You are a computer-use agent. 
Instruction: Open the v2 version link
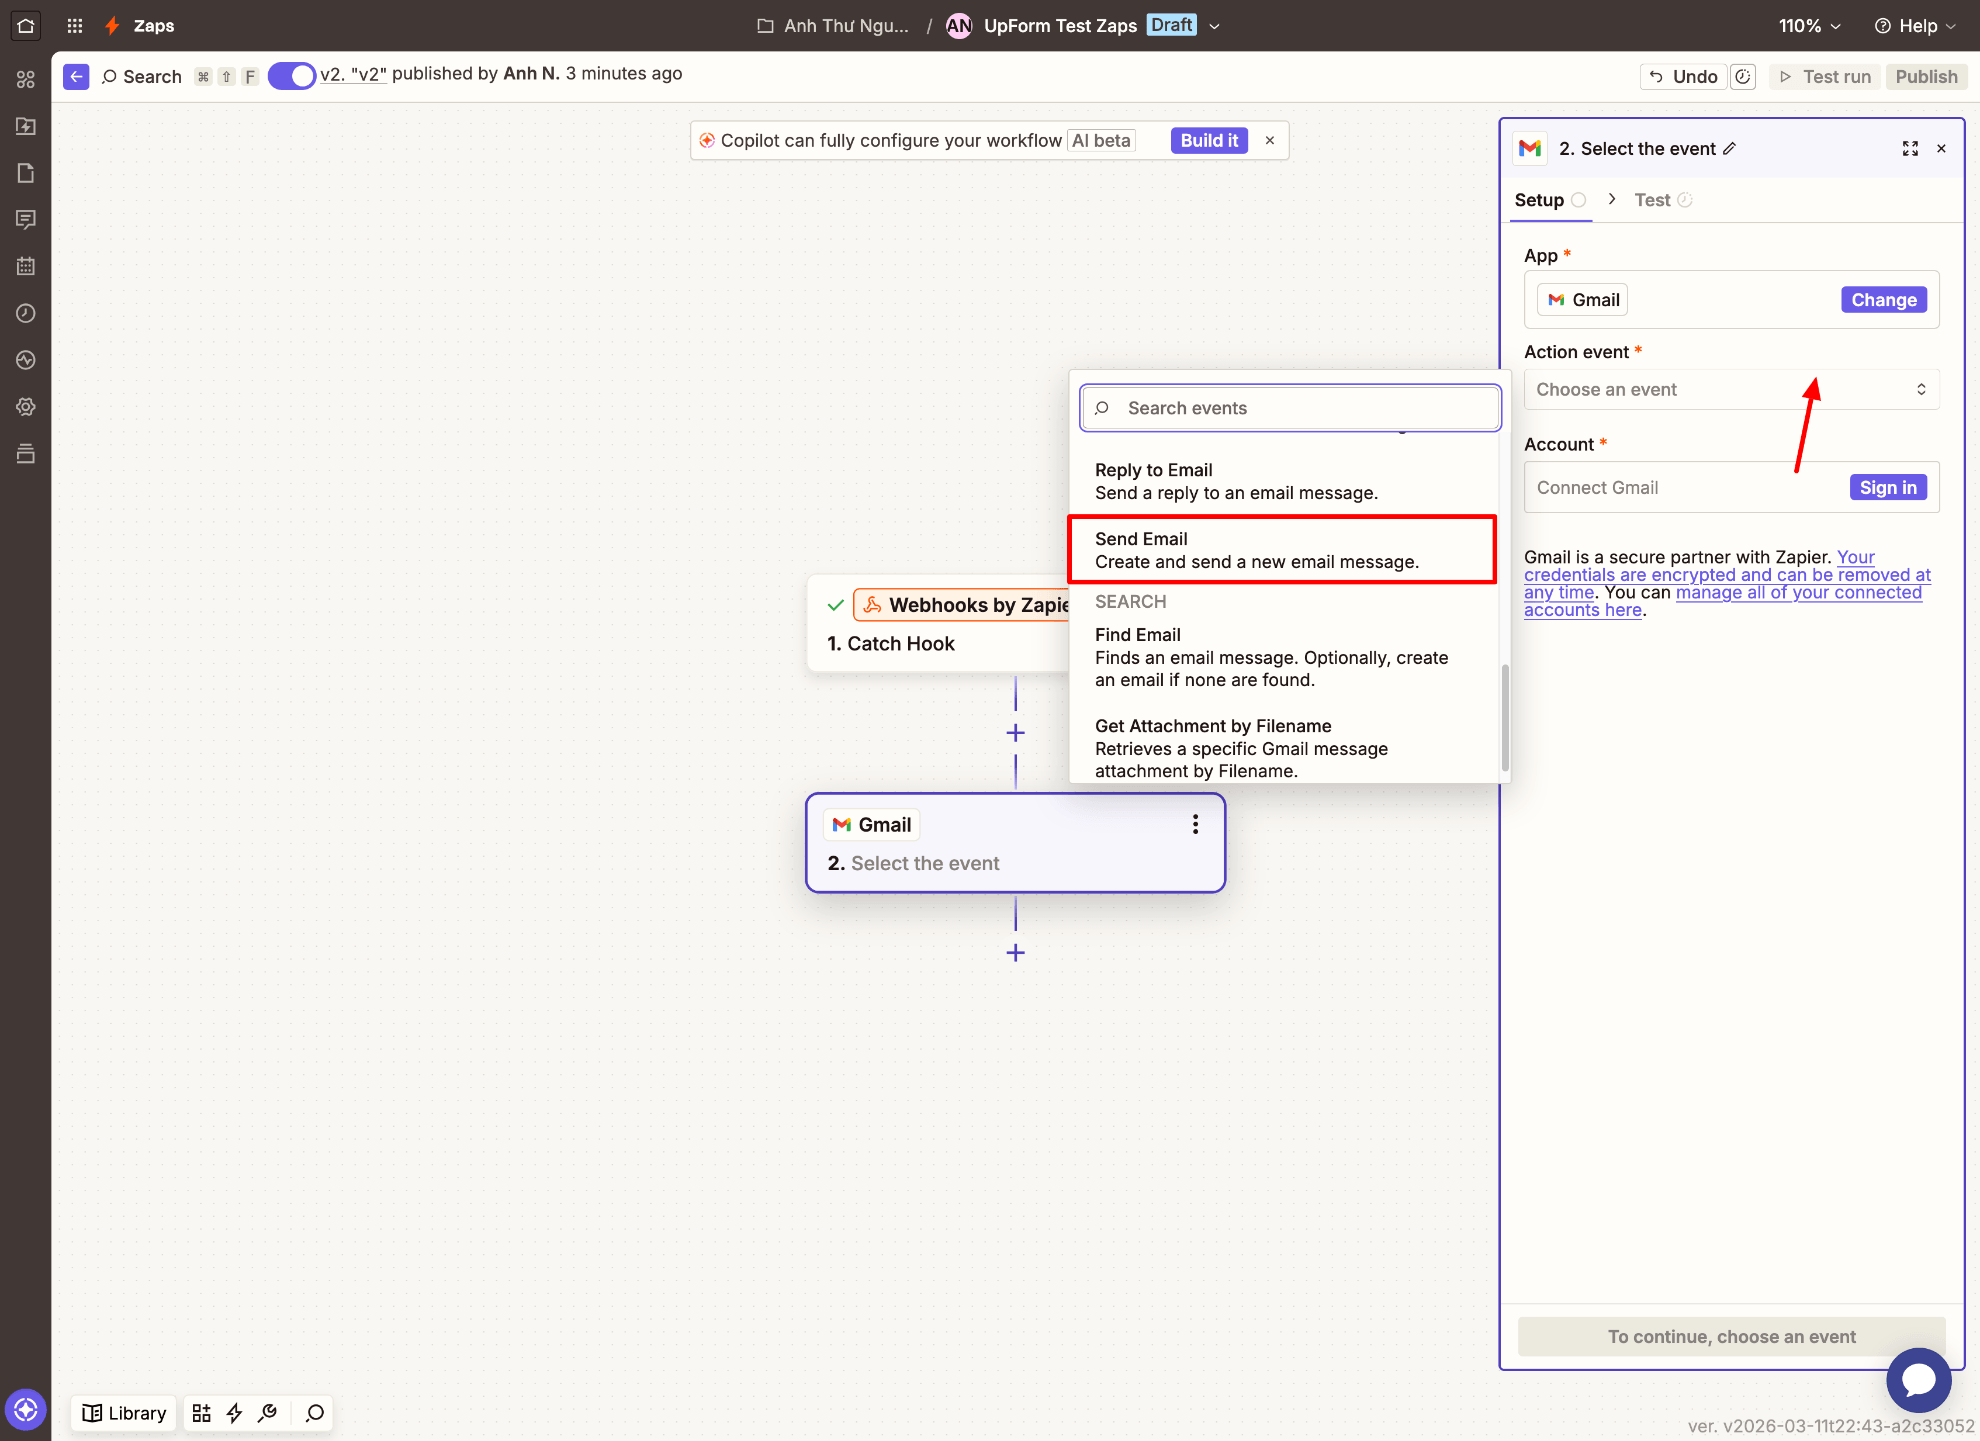[353, 74]
